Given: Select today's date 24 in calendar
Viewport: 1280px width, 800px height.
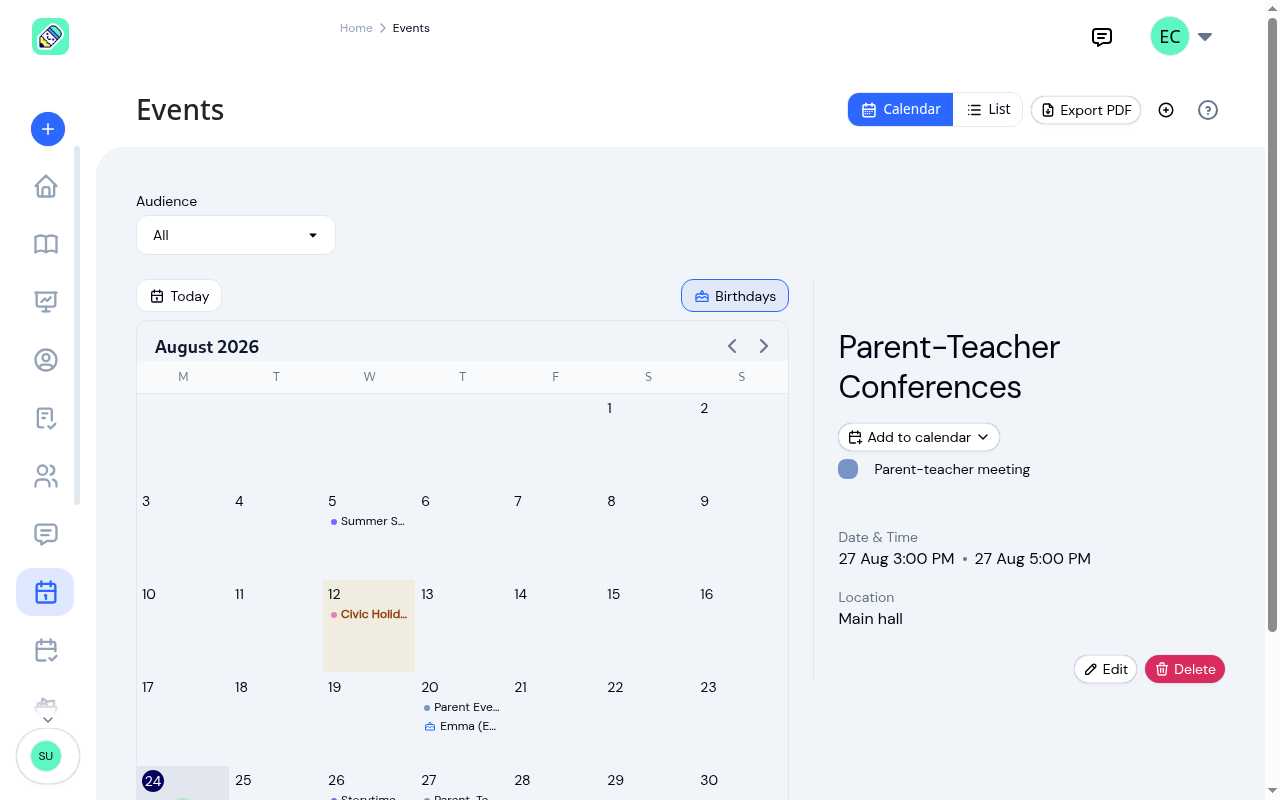Looking at the screenshot, I should (153, 781).
